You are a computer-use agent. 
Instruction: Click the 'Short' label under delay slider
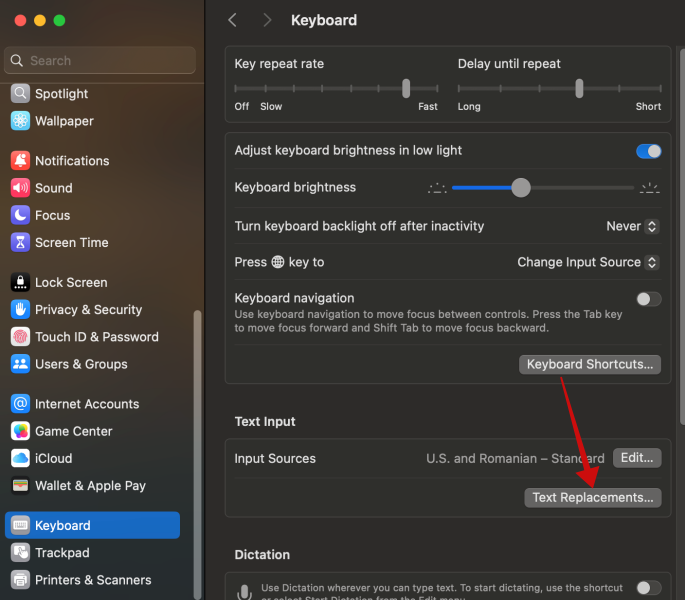point(648,106)
